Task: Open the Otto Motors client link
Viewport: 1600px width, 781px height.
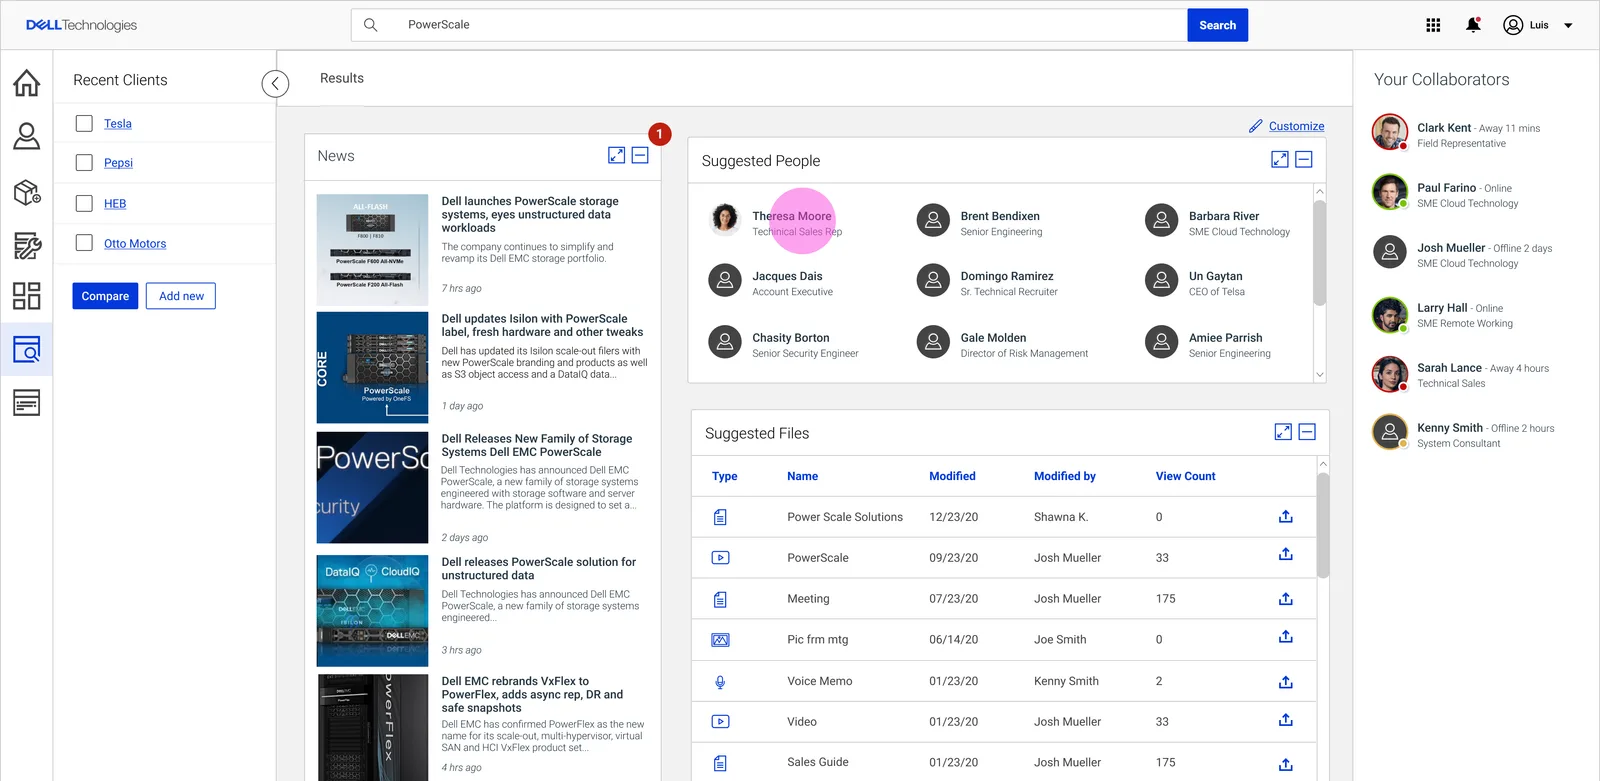Action: (135, 244)
